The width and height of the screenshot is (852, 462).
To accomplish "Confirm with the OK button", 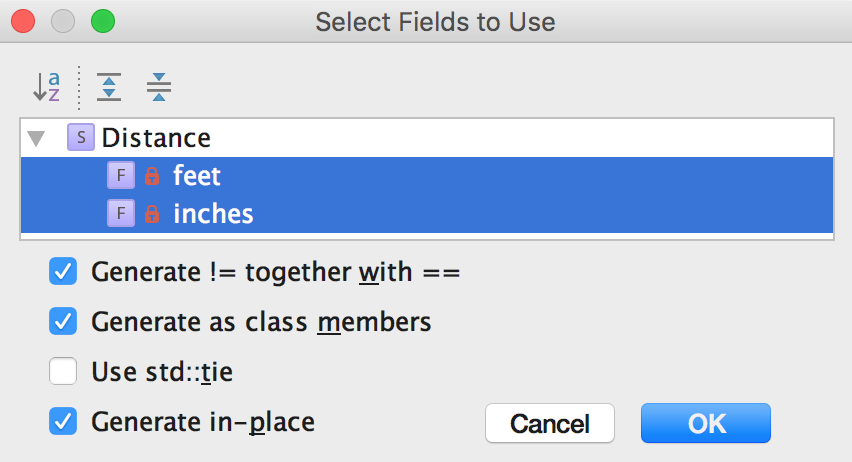I will pos(706,423).
